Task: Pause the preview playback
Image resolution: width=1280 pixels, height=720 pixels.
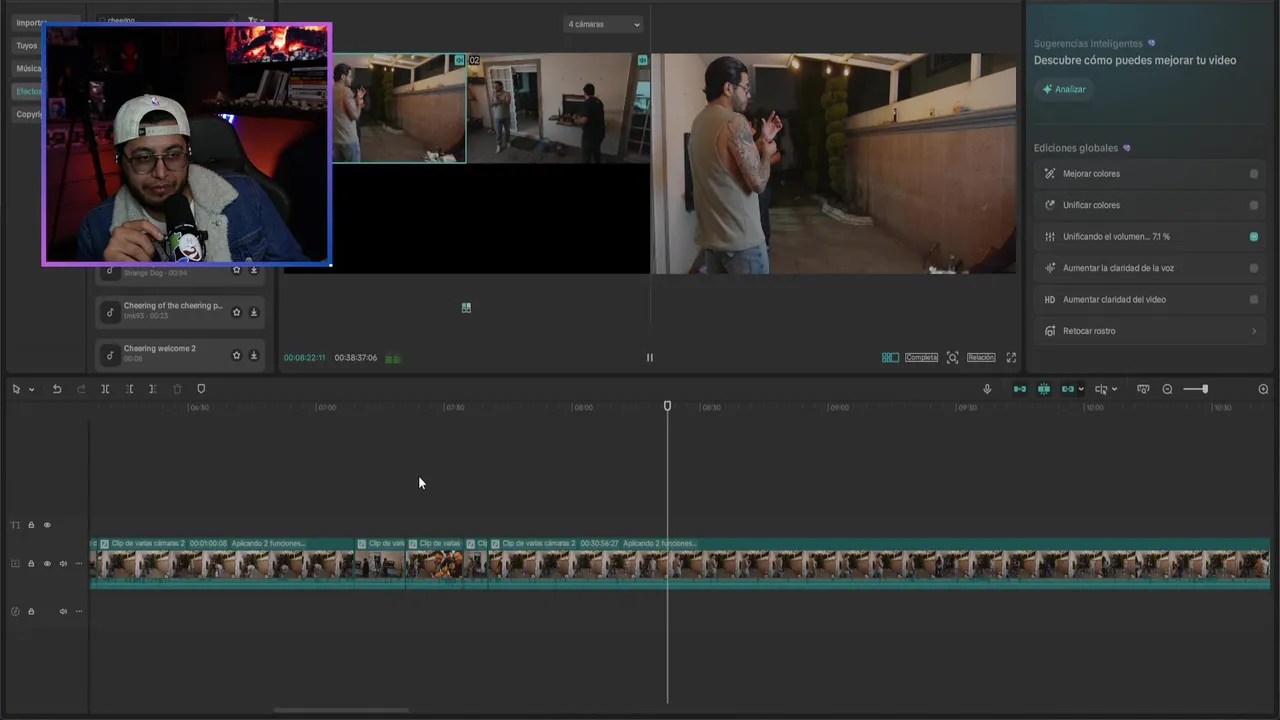Action: [x=649, y=357]
